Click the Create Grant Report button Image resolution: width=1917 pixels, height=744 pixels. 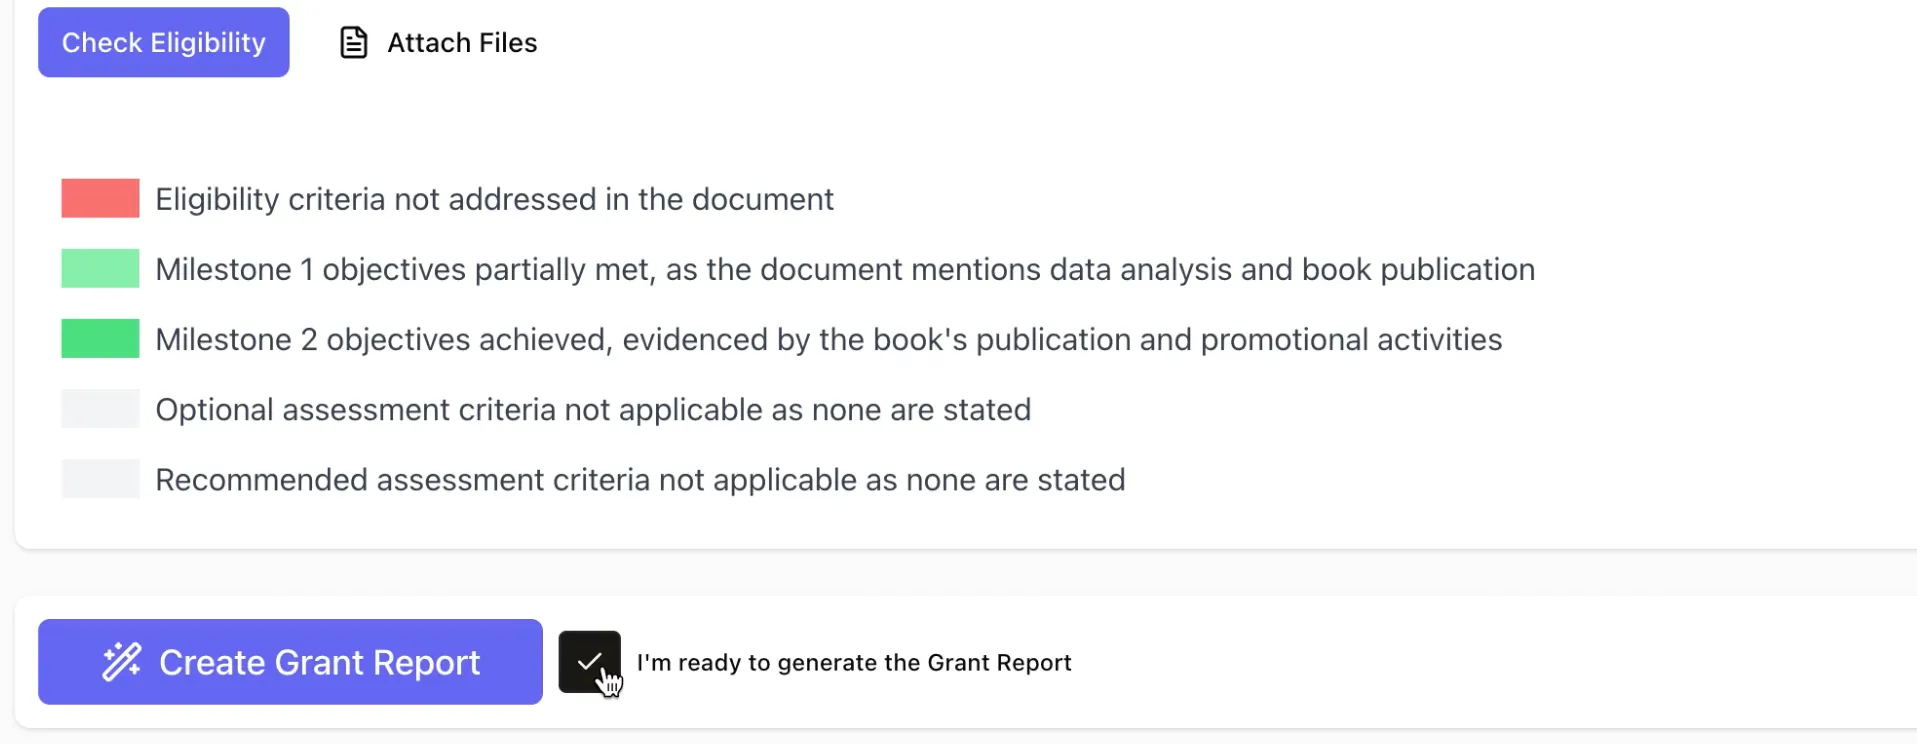pyautogui.click(x=290, y=662)
